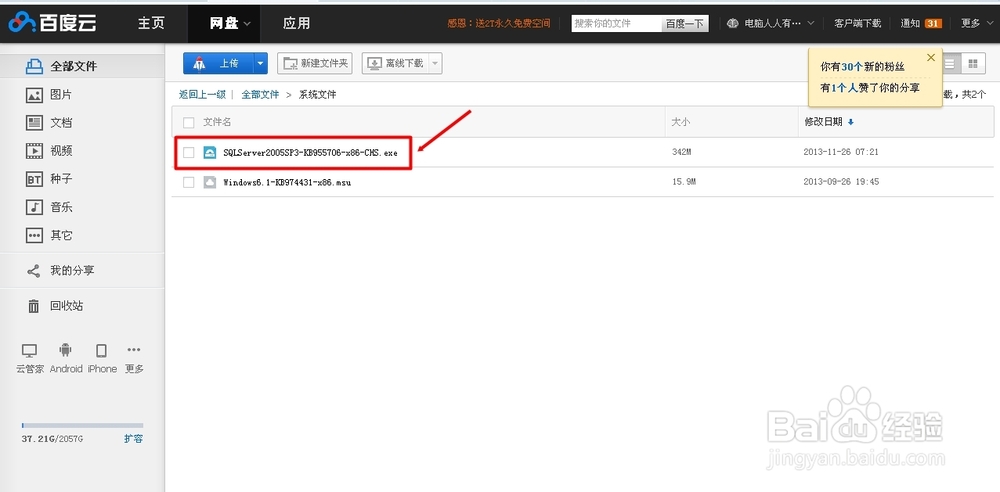Select the 视频 video icon

click(x=34, y=151)
